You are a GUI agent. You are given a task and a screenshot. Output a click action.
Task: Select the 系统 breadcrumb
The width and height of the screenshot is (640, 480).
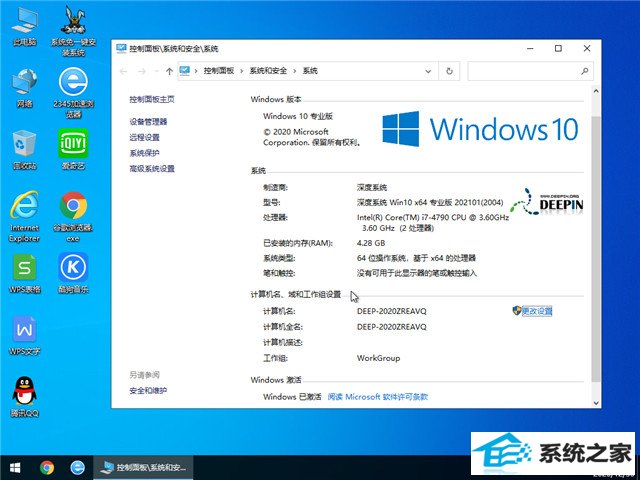[x=310, y=71]
